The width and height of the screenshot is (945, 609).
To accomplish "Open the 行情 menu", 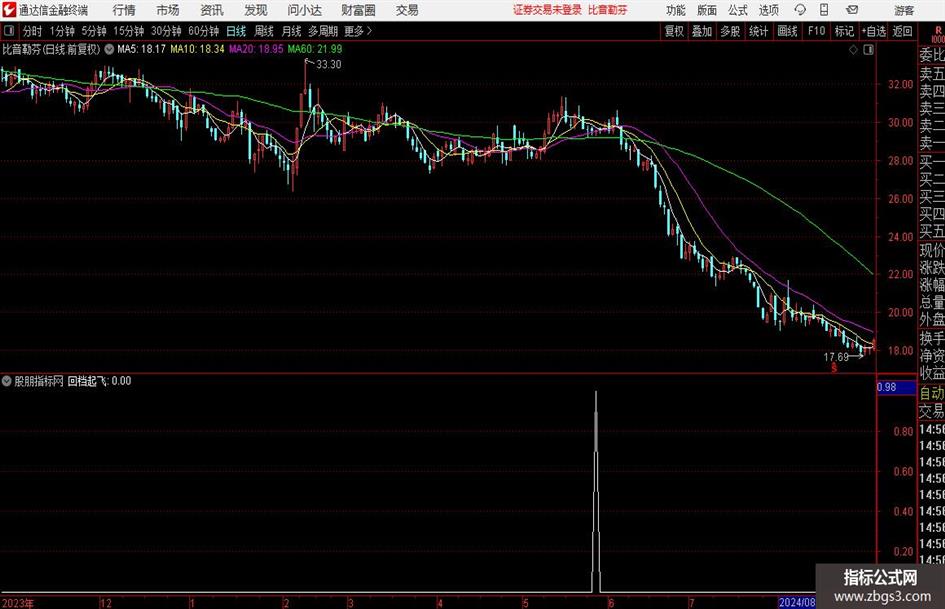I will pyautogui.click(x=124, y=10).
